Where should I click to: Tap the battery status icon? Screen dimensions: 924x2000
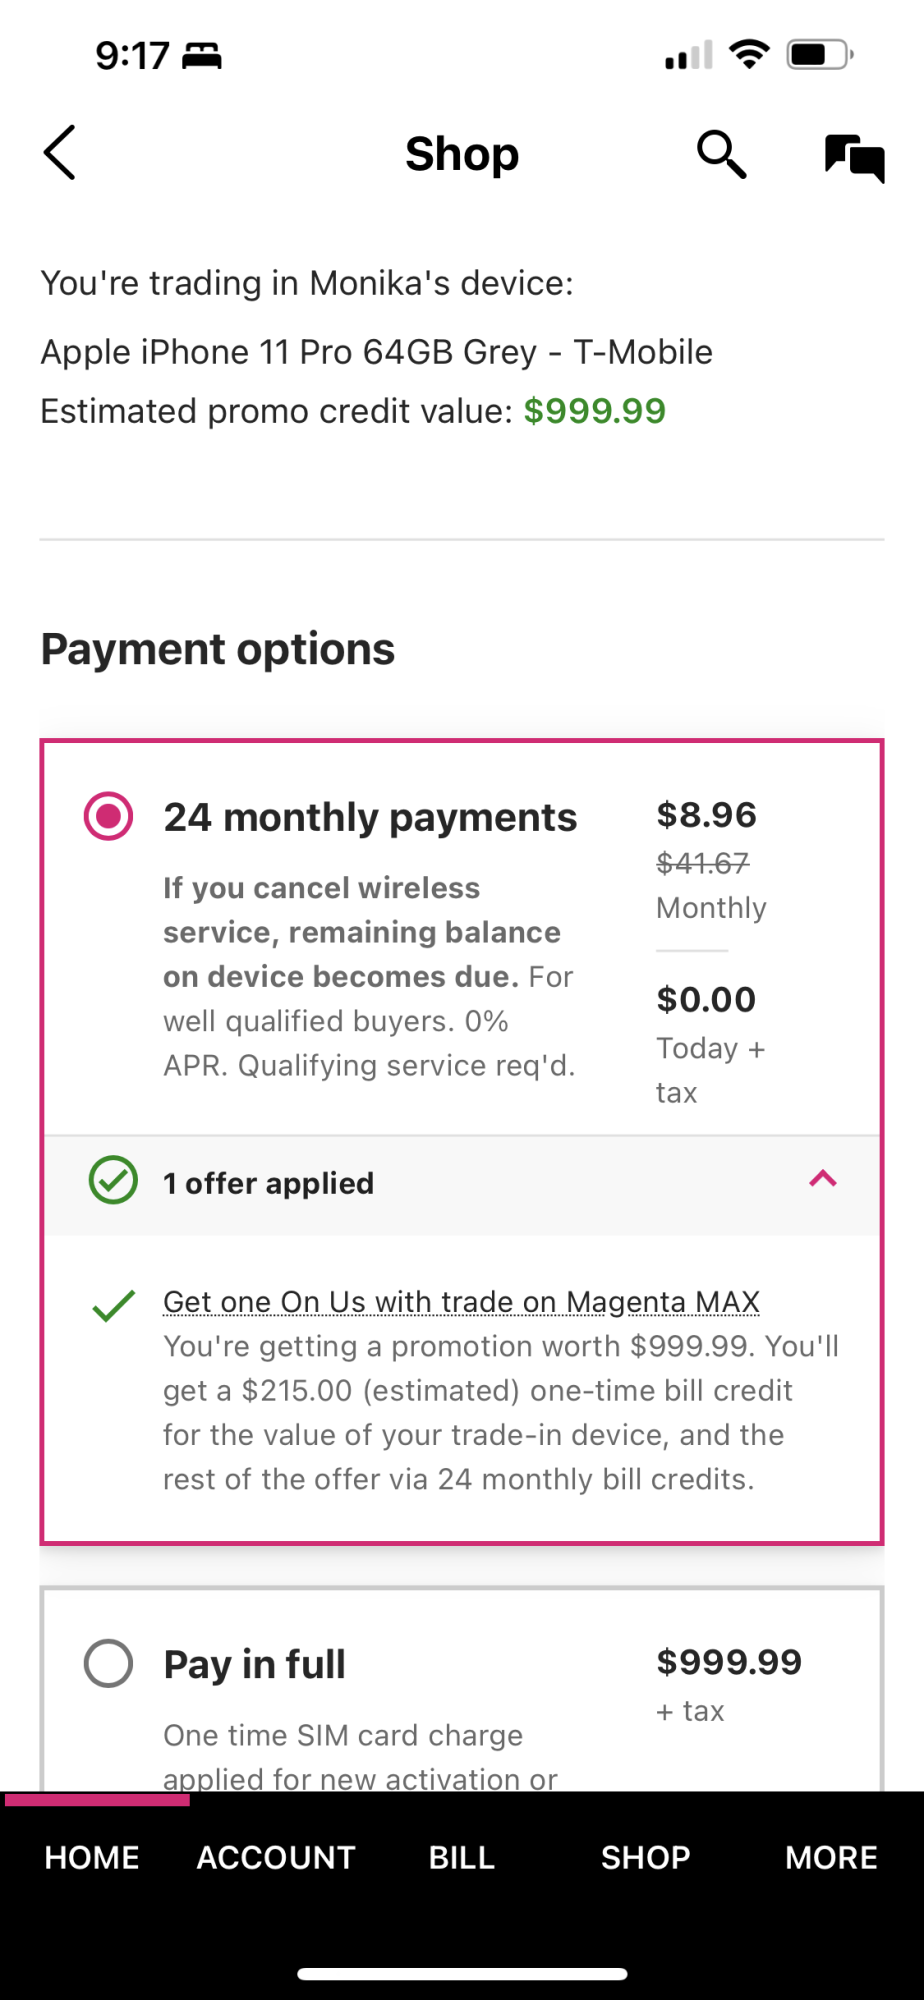[819, 54]
